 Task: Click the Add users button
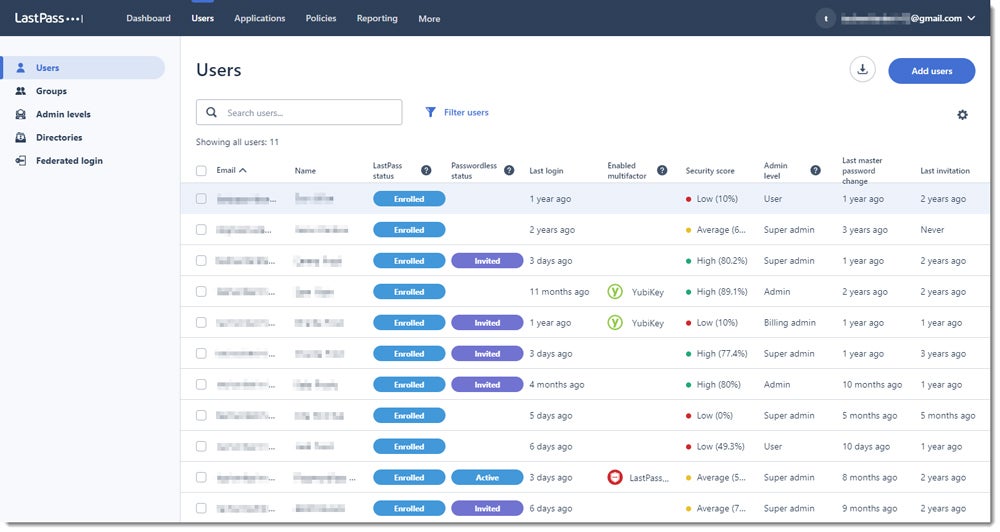pyautogui.click(x=931, y=71)
